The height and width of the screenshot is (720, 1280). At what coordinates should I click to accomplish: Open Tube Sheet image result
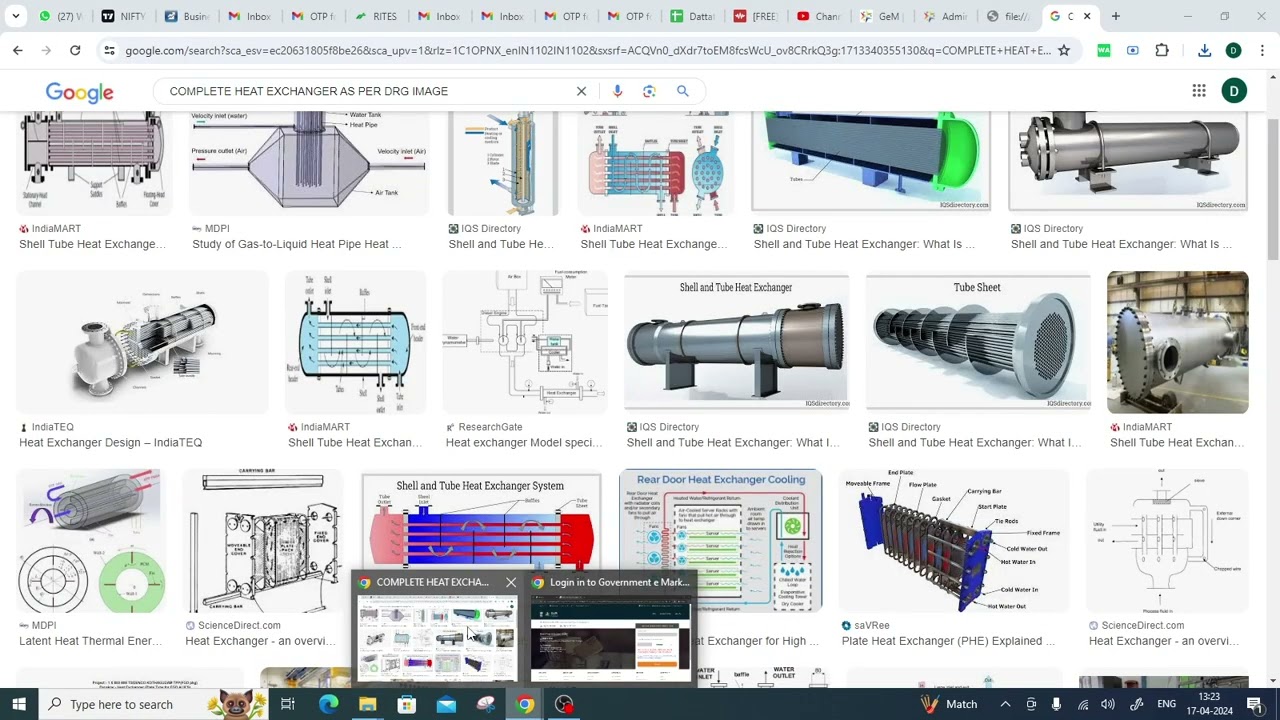click(x=978, y=342)
